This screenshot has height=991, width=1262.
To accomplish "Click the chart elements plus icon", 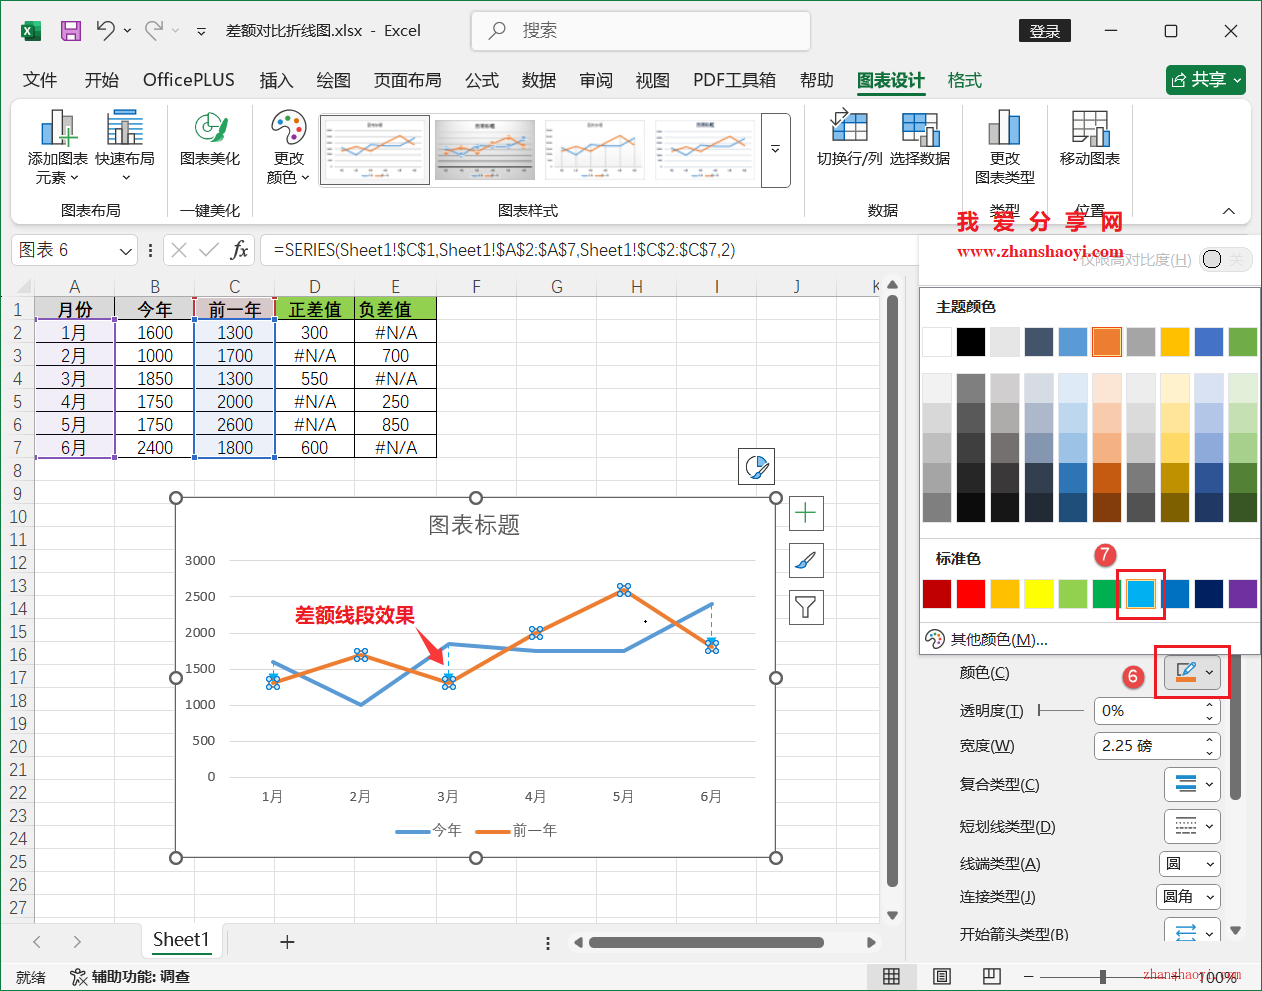I will (x=805, y=512).
